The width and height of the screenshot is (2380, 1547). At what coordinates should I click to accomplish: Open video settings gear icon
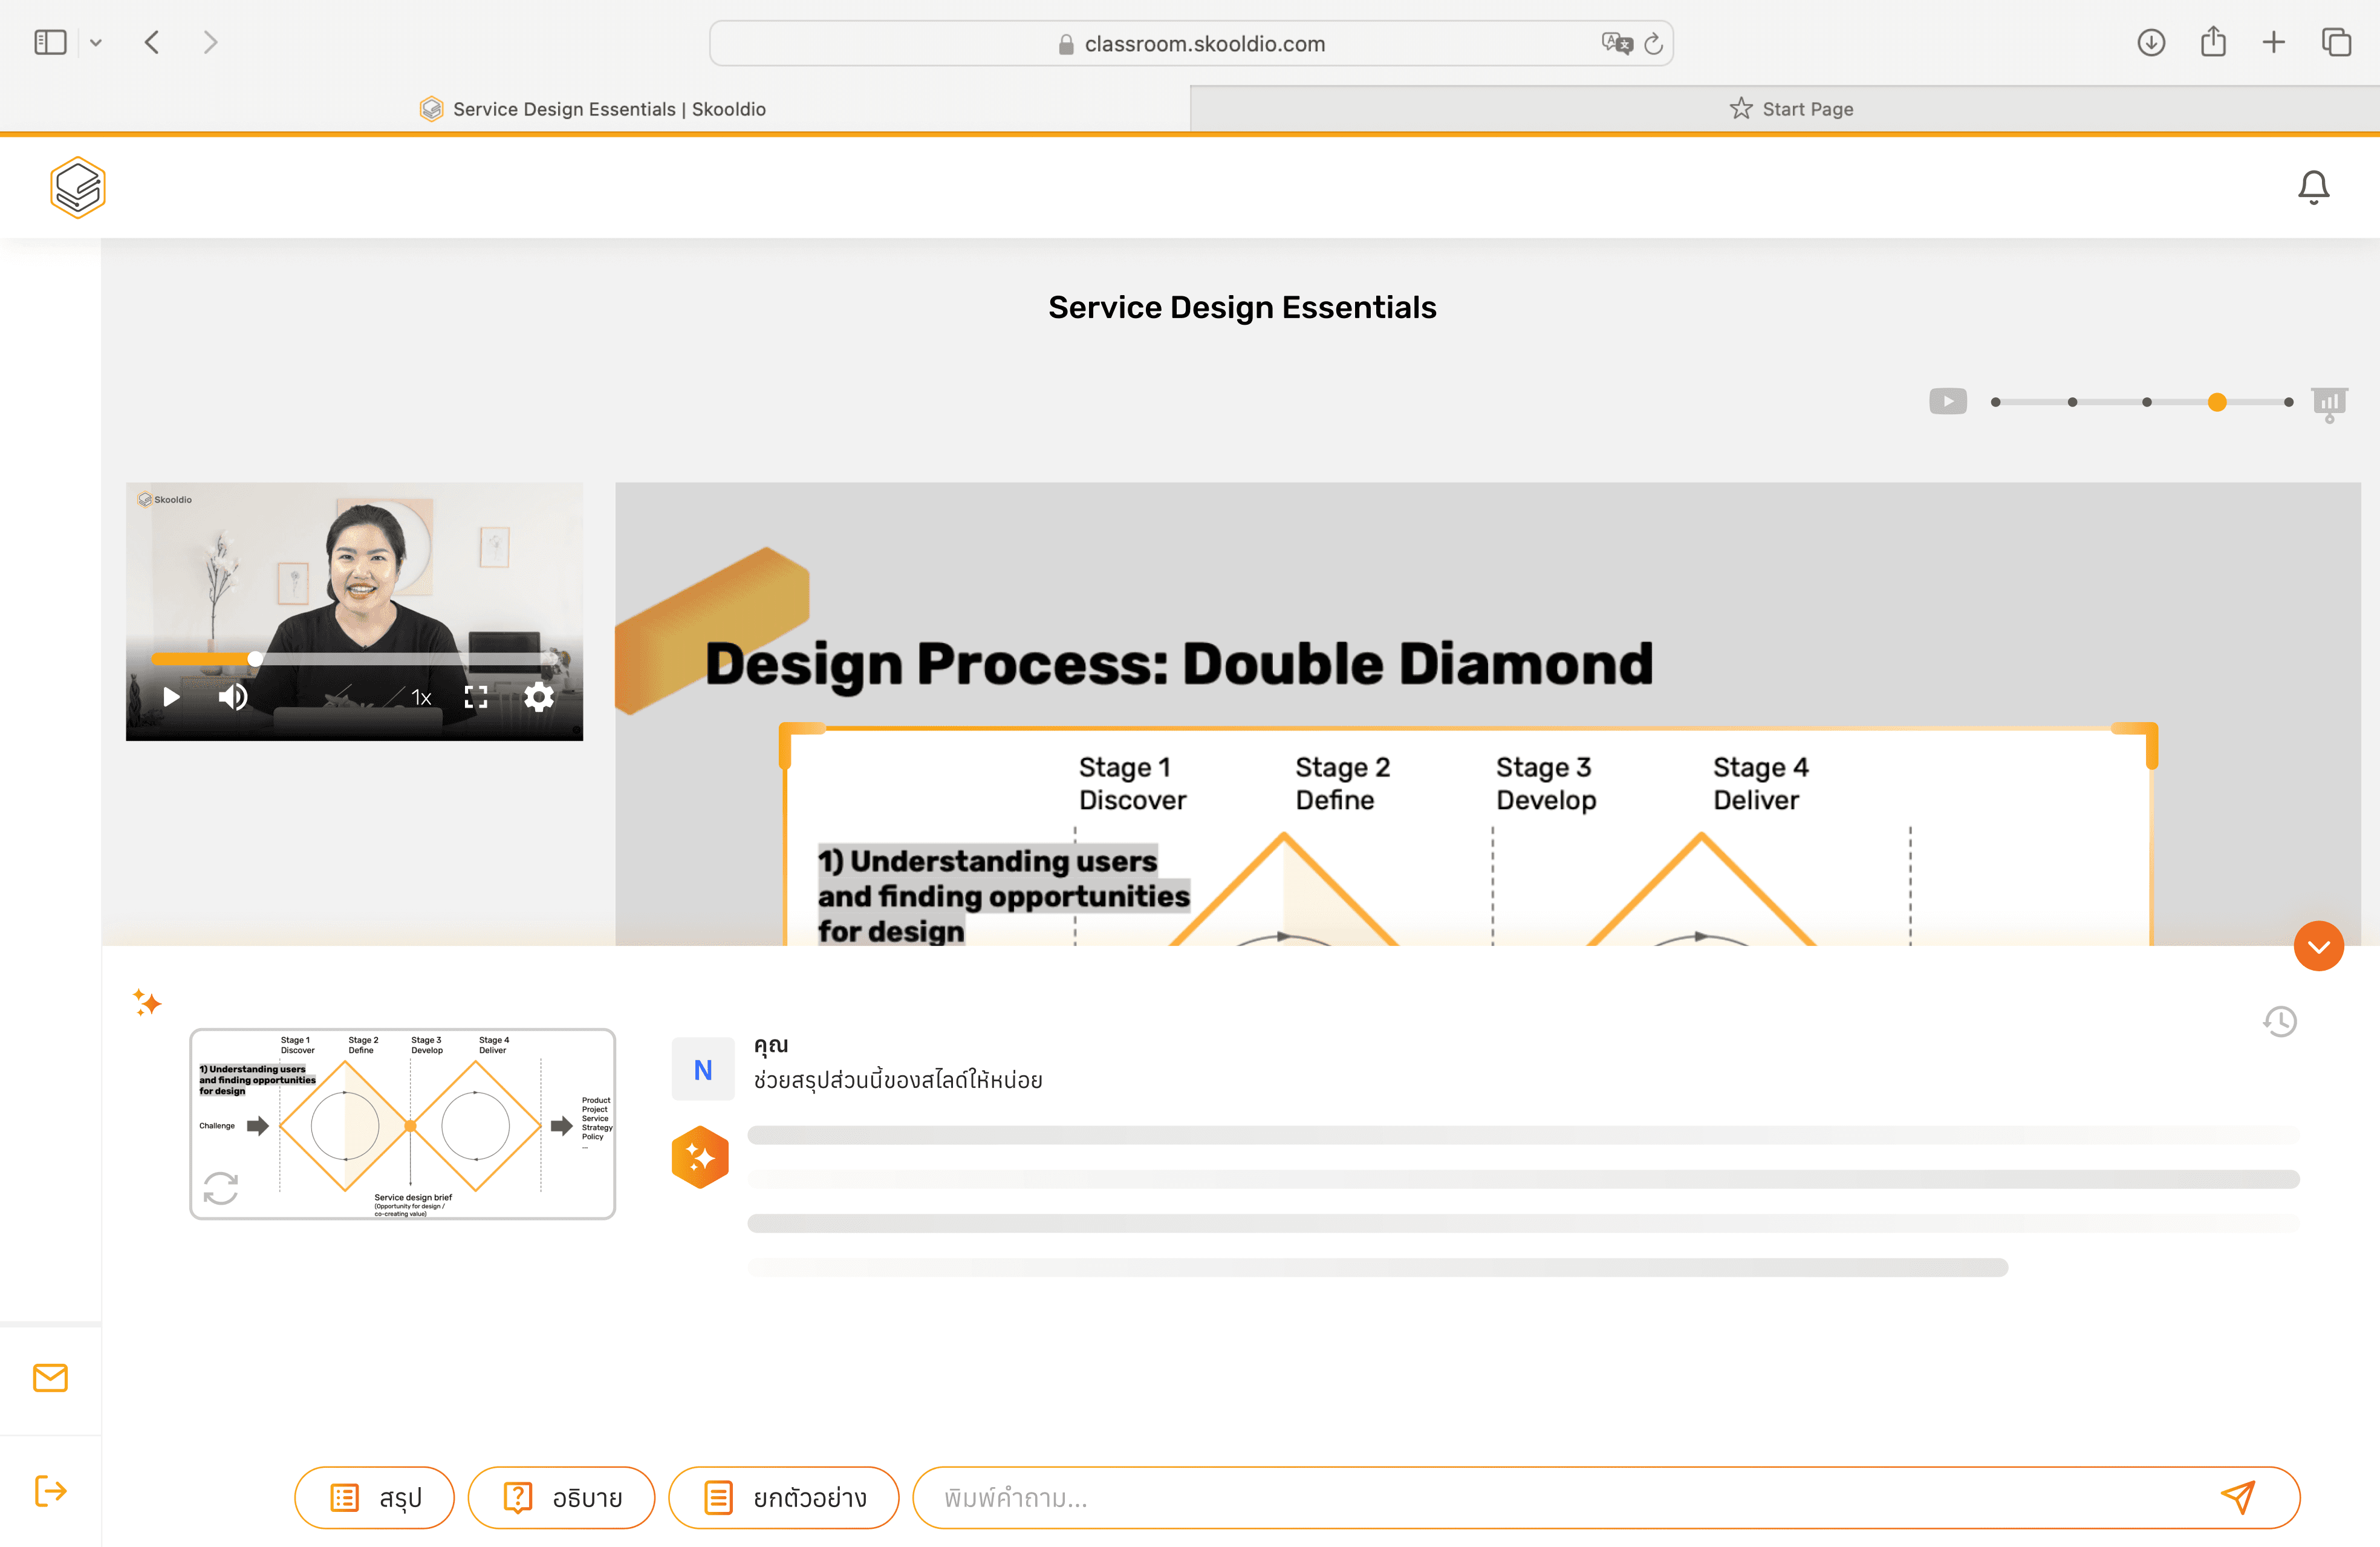click(538, 697)
